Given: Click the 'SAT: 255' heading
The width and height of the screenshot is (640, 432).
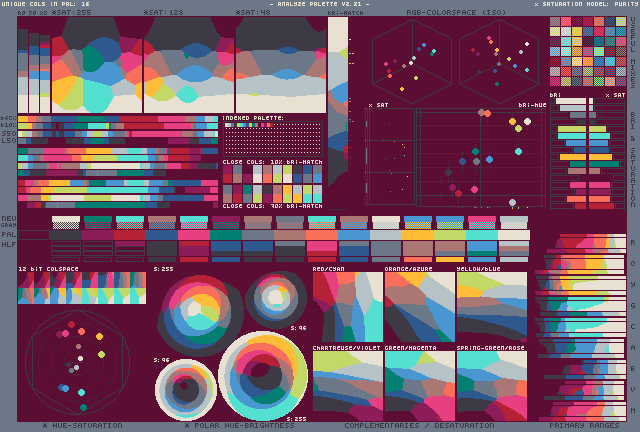Looking at the screenshot, I should click(72, 13).
